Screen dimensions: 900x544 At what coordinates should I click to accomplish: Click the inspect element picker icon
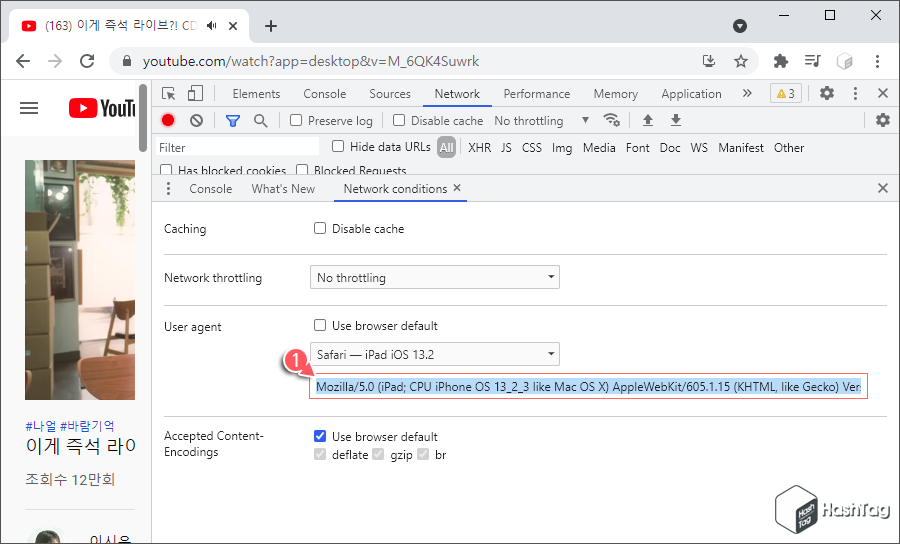click(168, 94)
